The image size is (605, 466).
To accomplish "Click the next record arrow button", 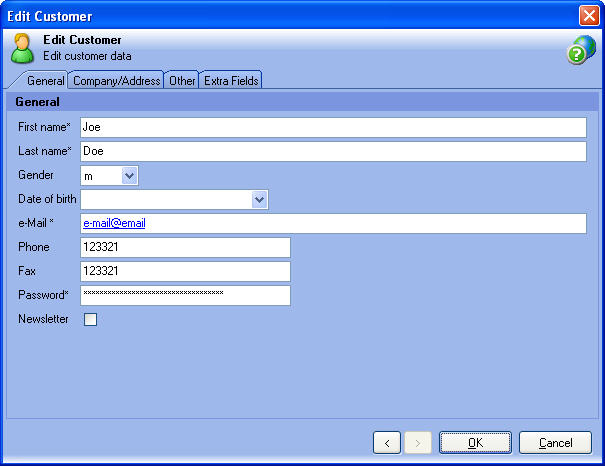I will pos(417,442).
